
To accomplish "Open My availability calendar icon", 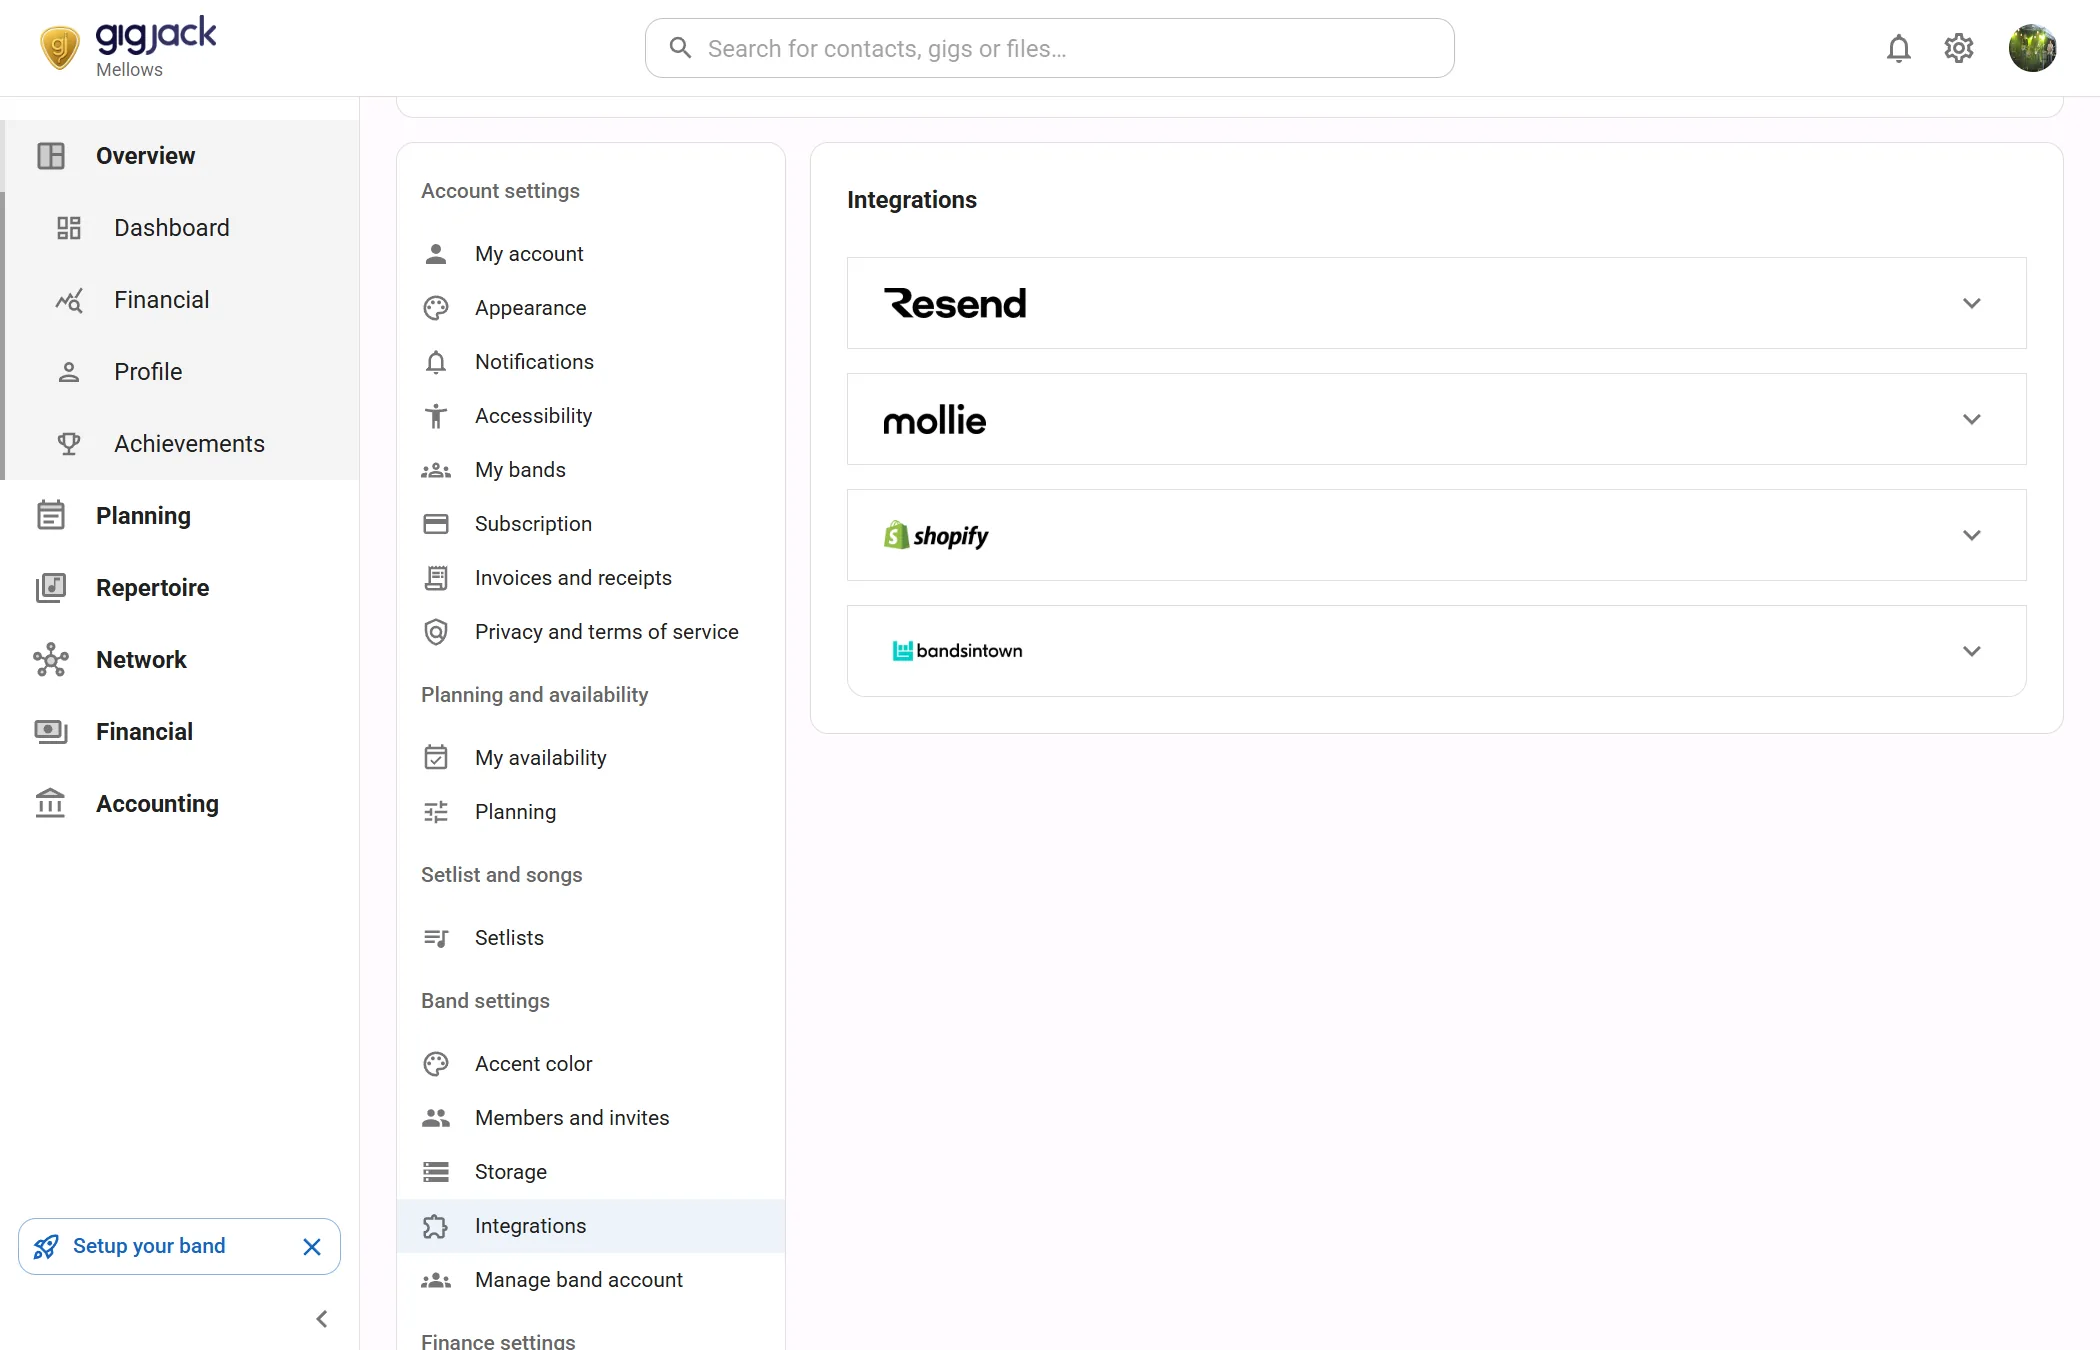I will 436,758.
